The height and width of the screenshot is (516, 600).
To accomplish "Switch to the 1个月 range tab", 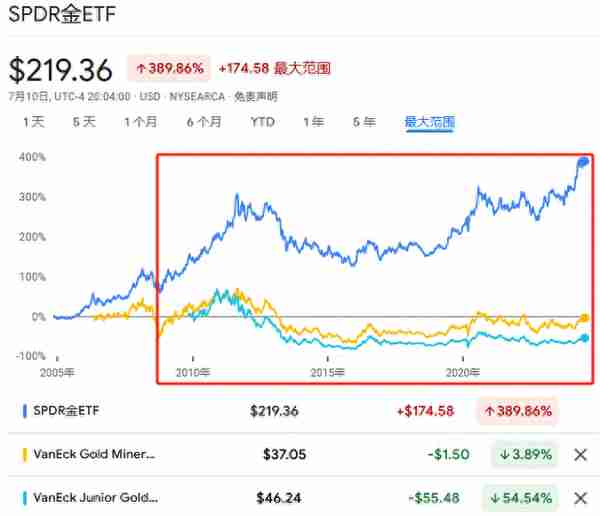I will (x=140, y=122).
